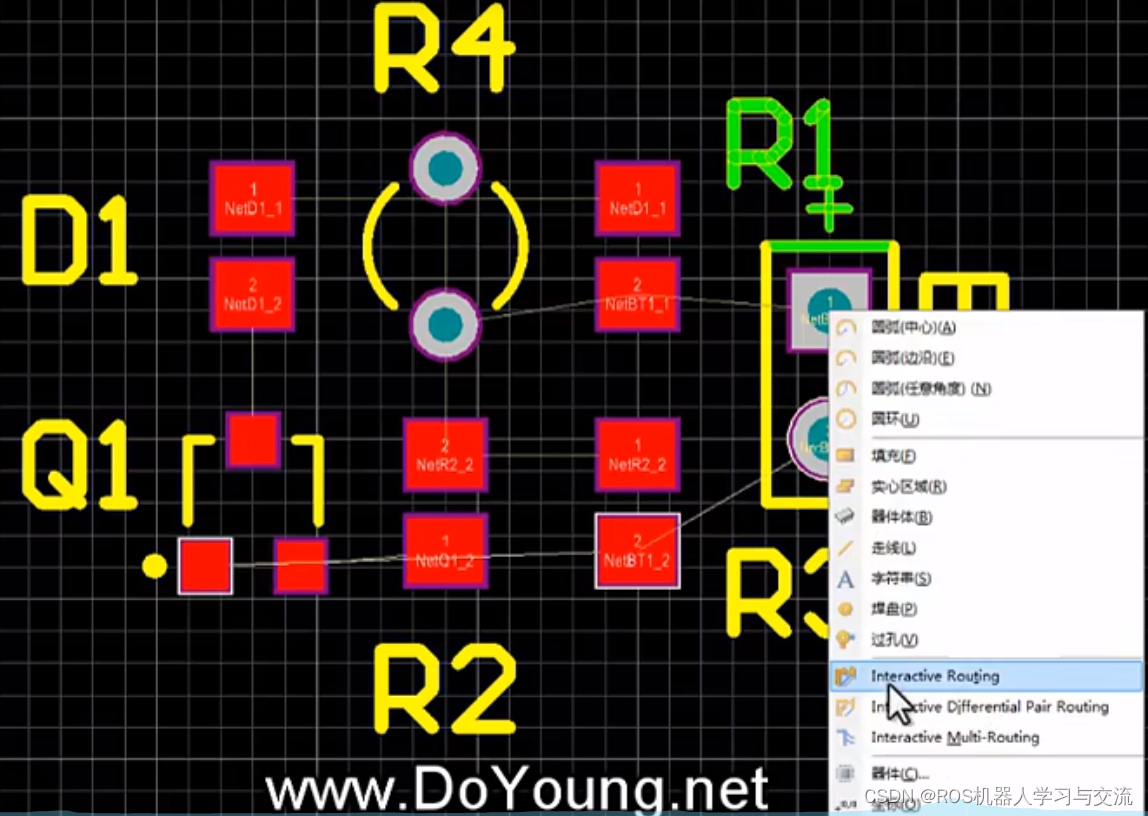This screenshot has width=1148, height=816.
Task: Select the NetBT1_2 pad
Action: 637,551
